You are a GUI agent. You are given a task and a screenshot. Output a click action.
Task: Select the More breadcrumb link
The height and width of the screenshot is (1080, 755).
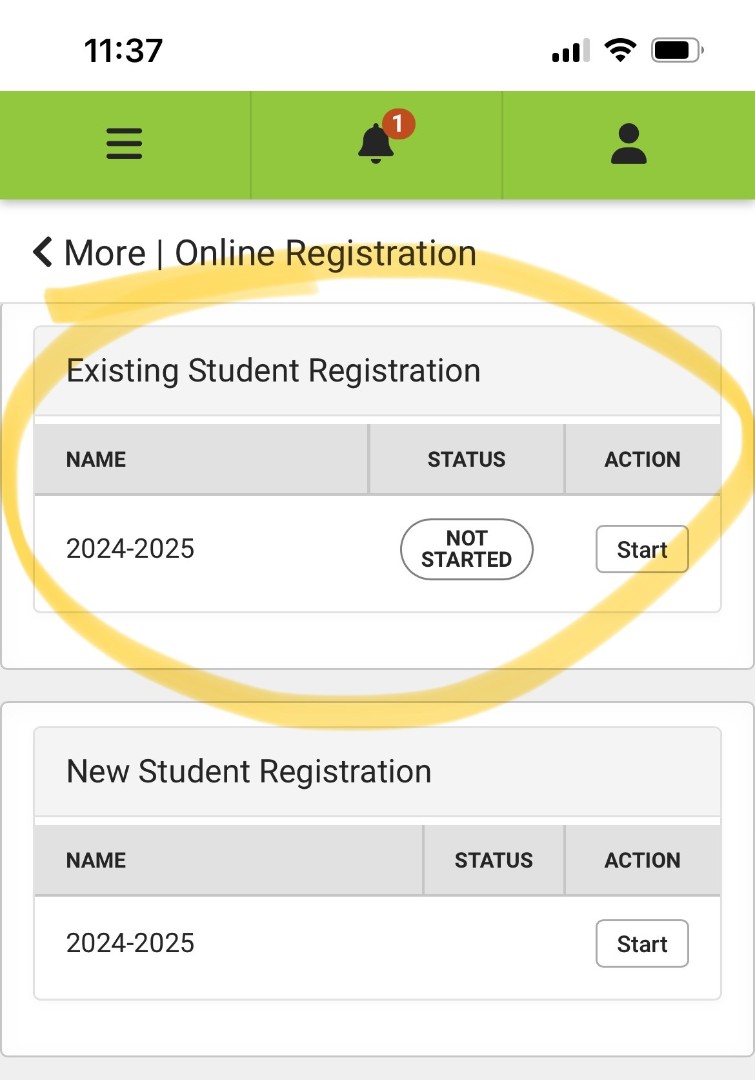click(105, 253)
